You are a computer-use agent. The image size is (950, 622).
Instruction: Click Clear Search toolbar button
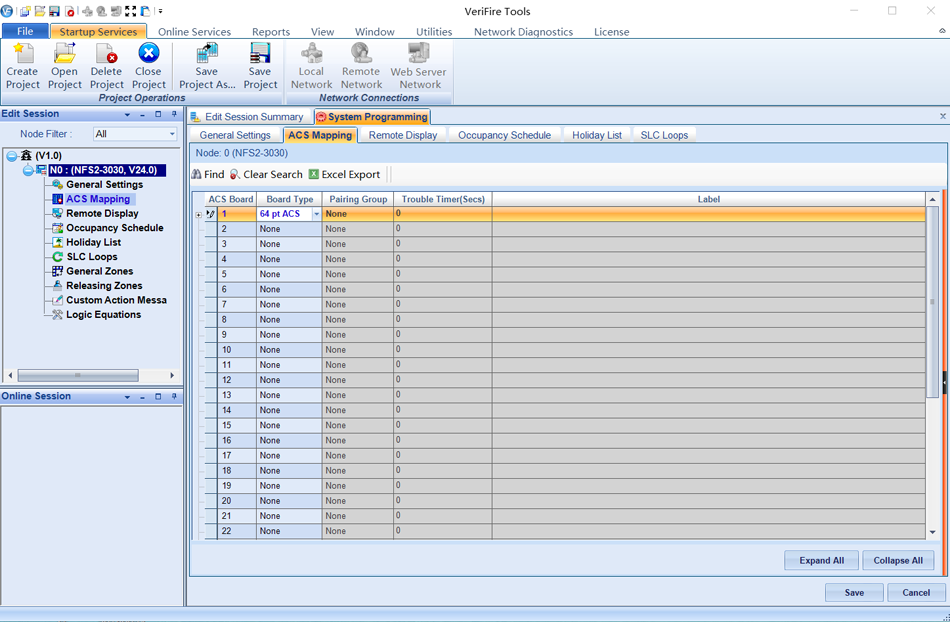(266, 174)
